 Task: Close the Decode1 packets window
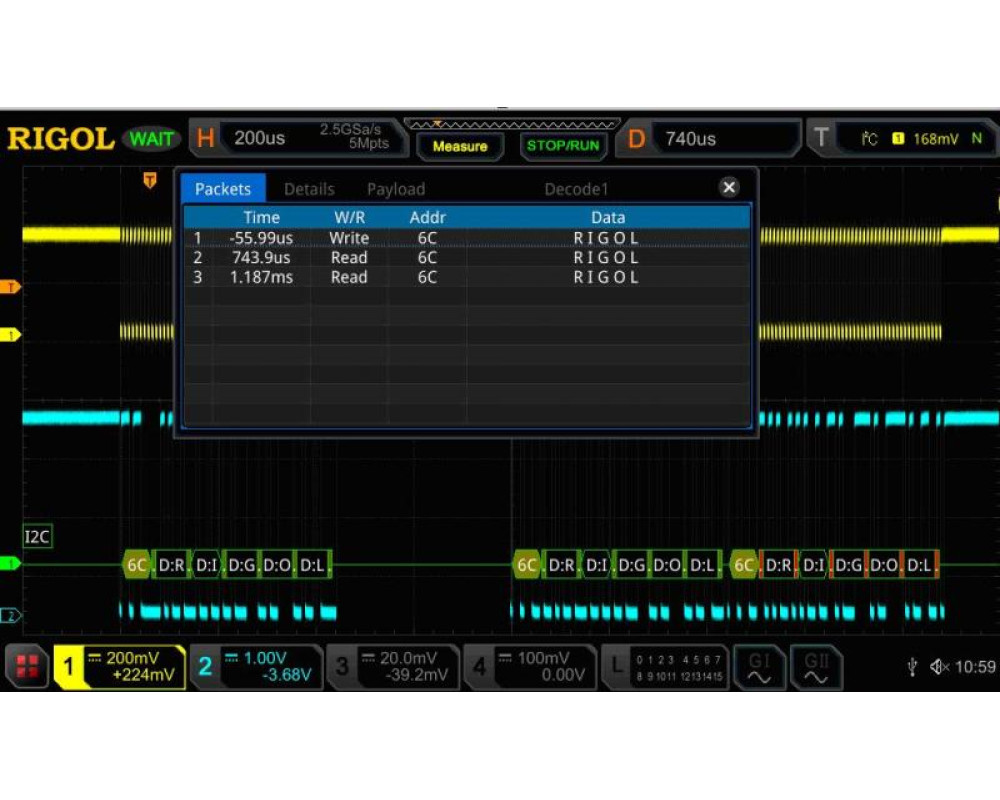[x=728, y=188]
